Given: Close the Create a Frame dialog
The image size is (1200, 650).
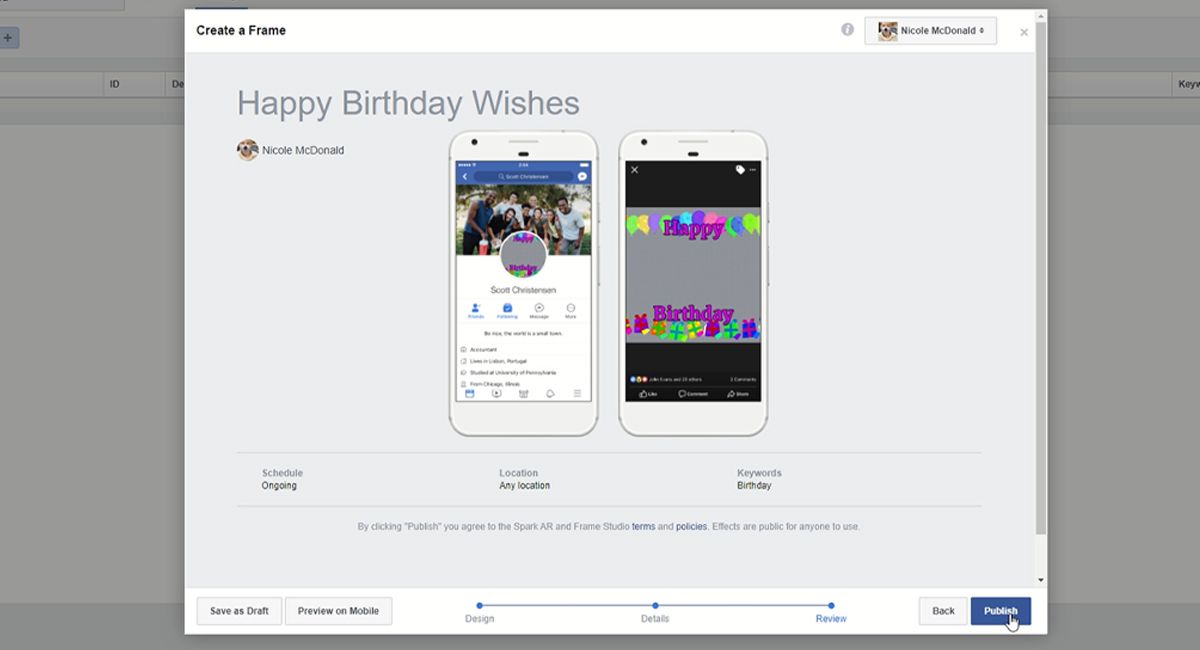Looking at the screenshot, I should coord(1024,33).
